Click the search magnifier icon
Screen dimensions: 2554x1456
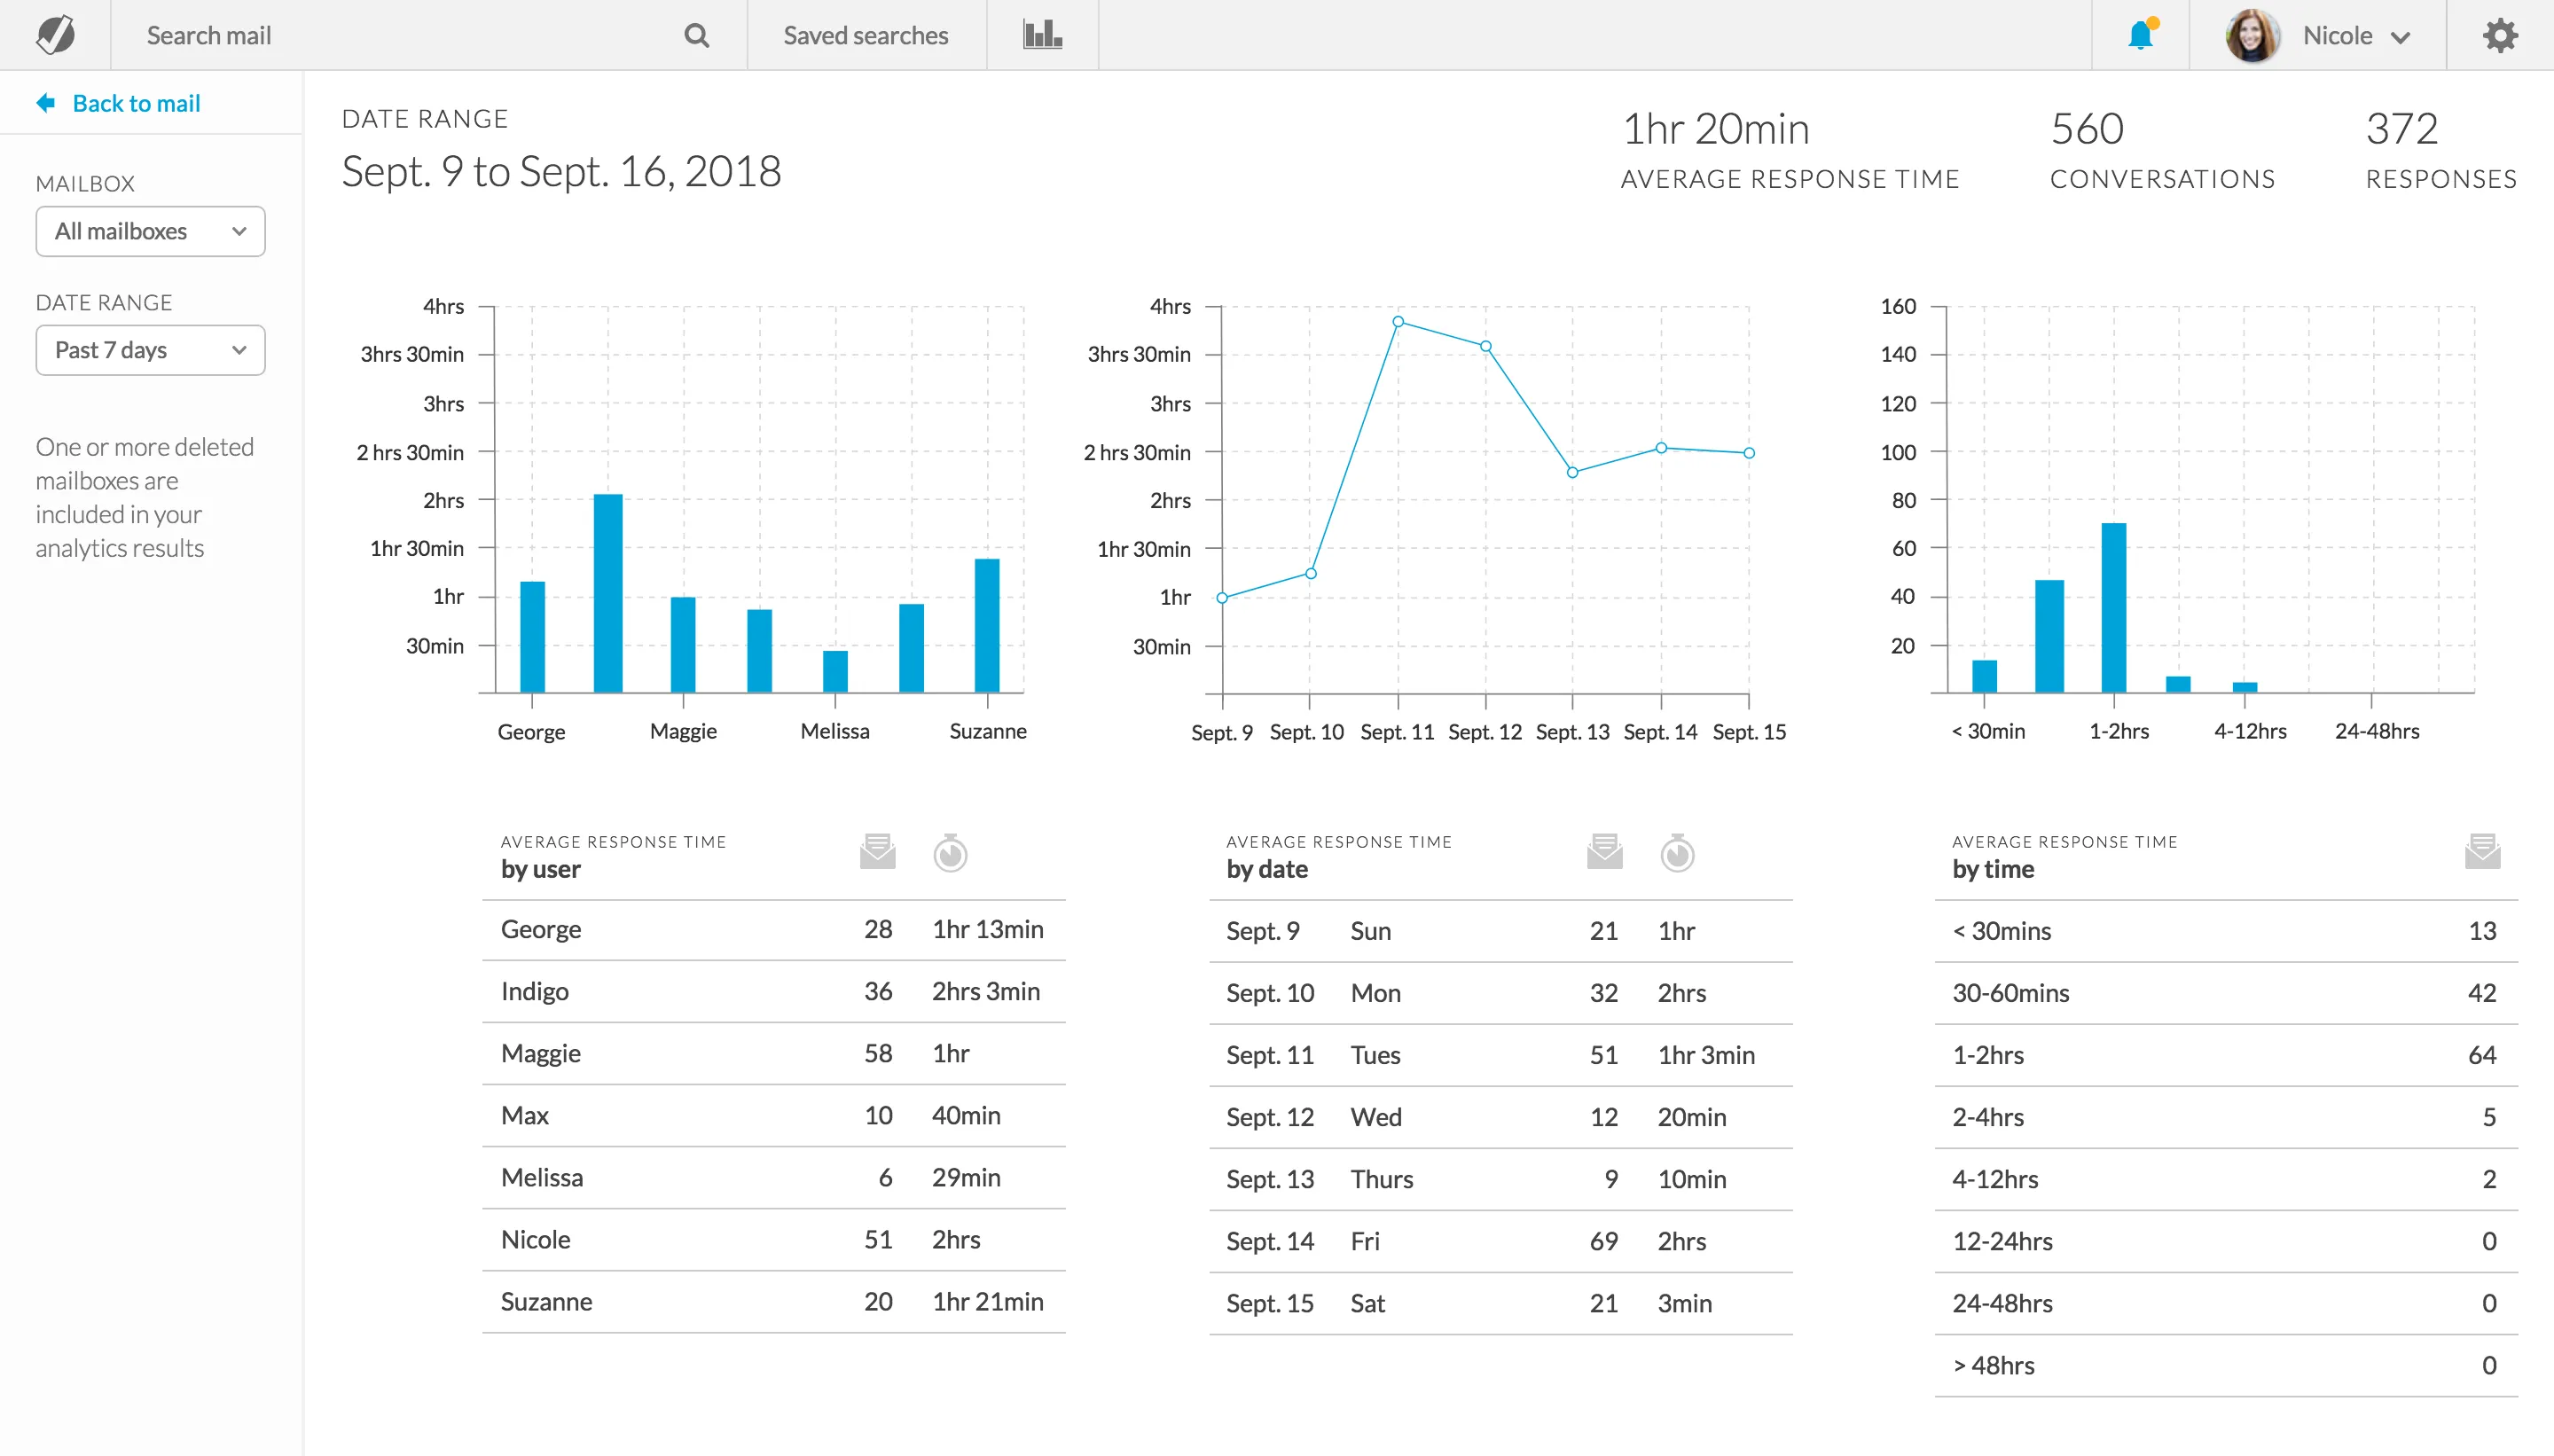click(x=696, y=36)
